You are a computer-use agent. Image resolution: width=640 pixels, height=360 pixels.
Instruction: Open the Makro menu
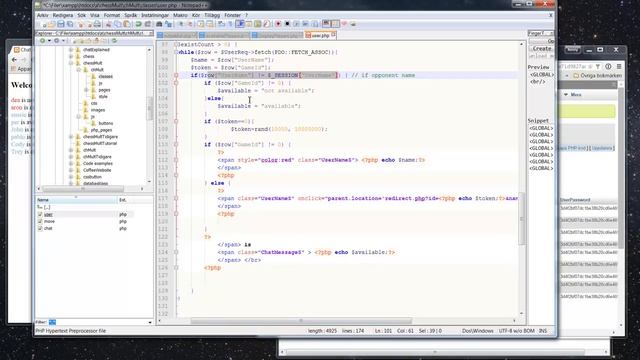(x=180, y=15)
